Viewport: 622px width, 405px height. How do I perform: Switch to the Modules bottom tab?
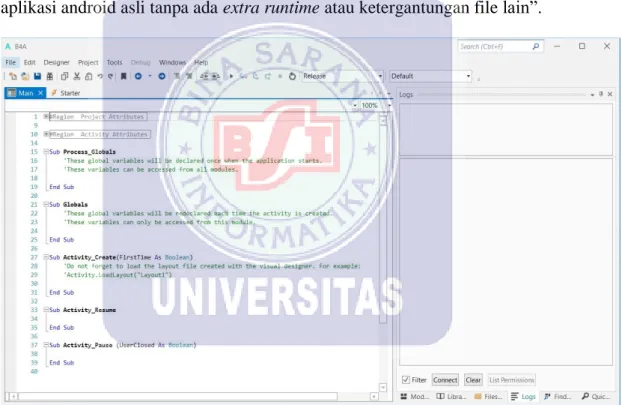[x=415, y=396]
